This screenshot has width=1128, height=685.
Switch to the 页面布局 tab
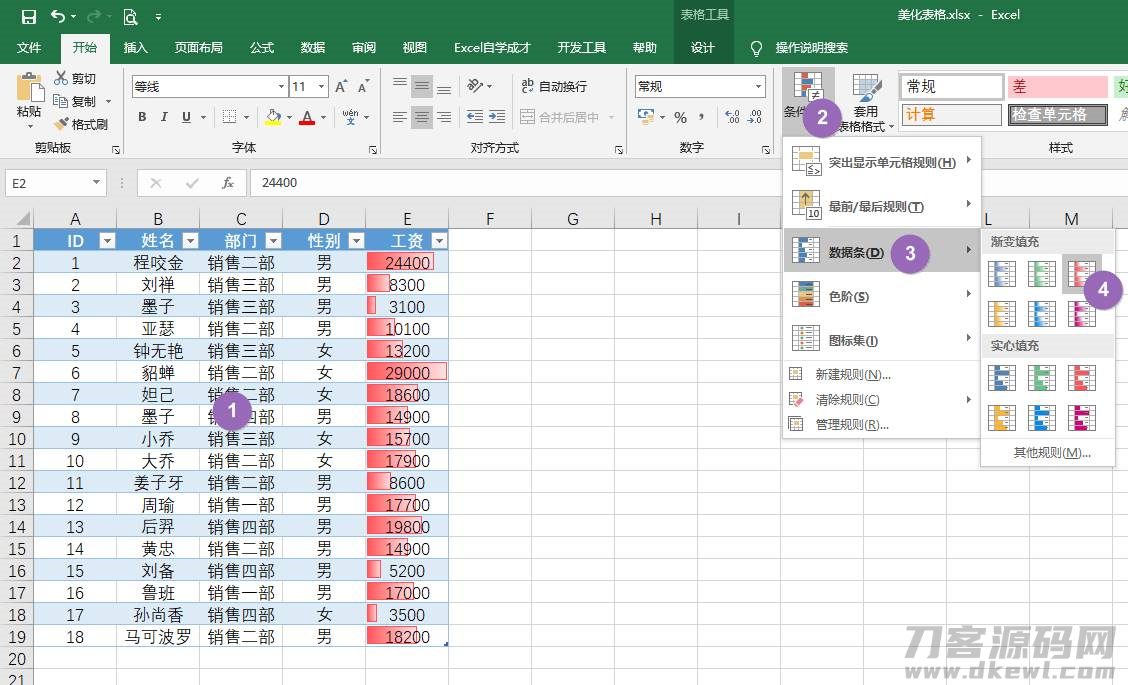199,47
